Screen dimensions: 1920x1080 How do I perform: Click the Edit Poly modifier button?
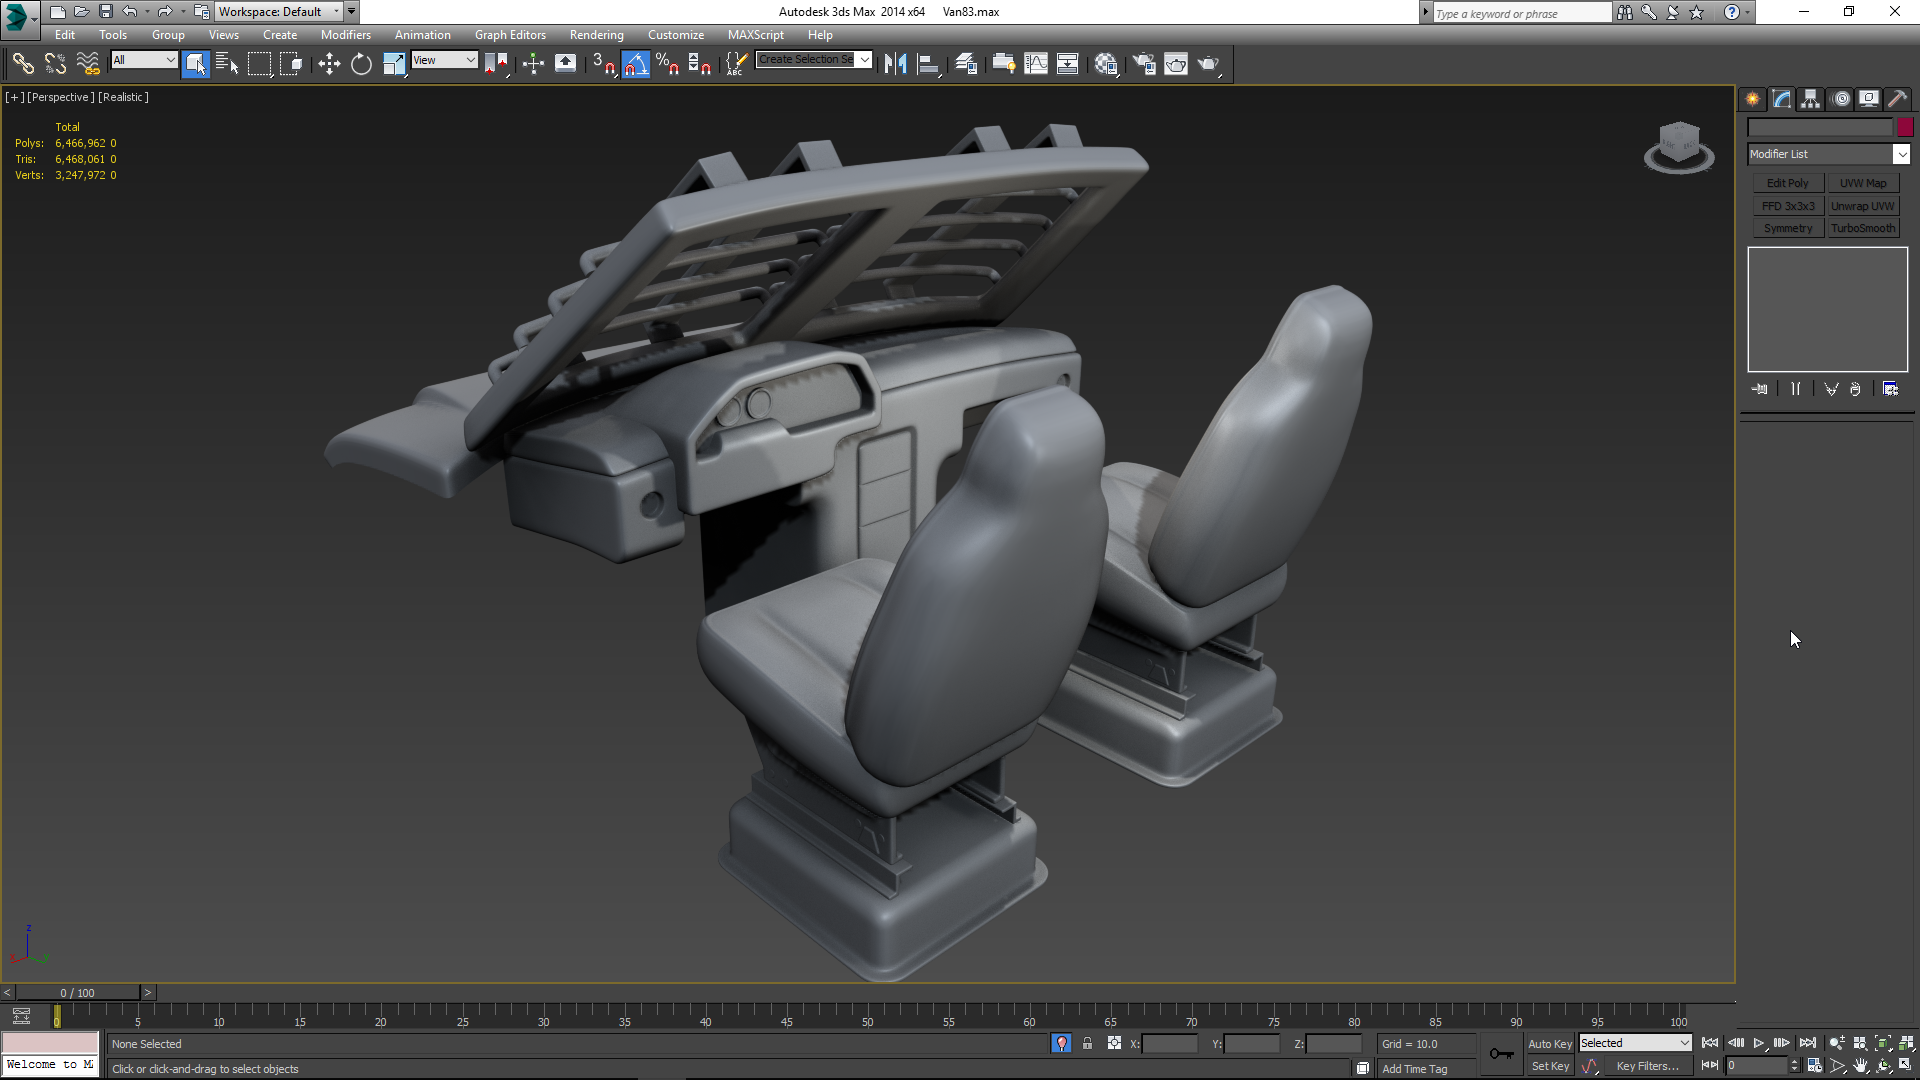click(x=1787, y=183)
